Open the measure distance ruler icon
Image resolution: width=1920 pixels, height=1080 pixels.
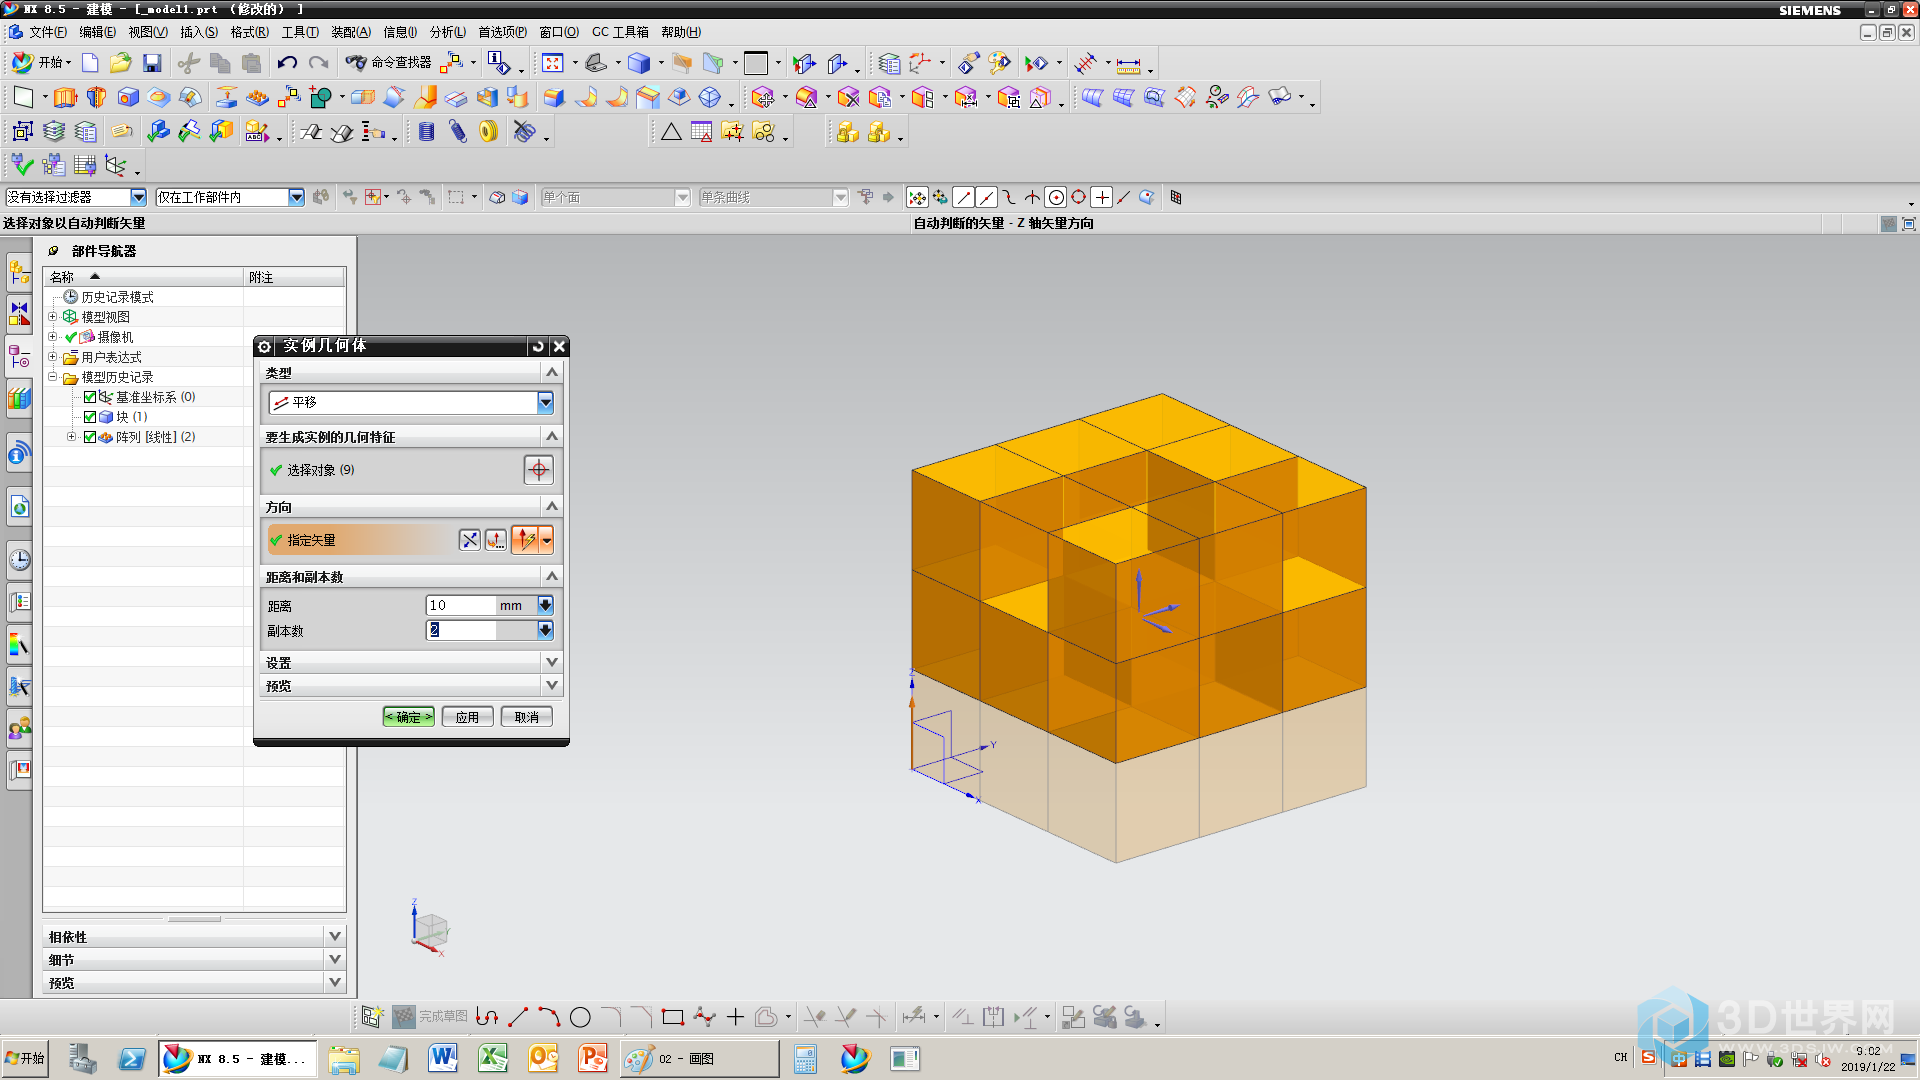(x=1128, y=65)
